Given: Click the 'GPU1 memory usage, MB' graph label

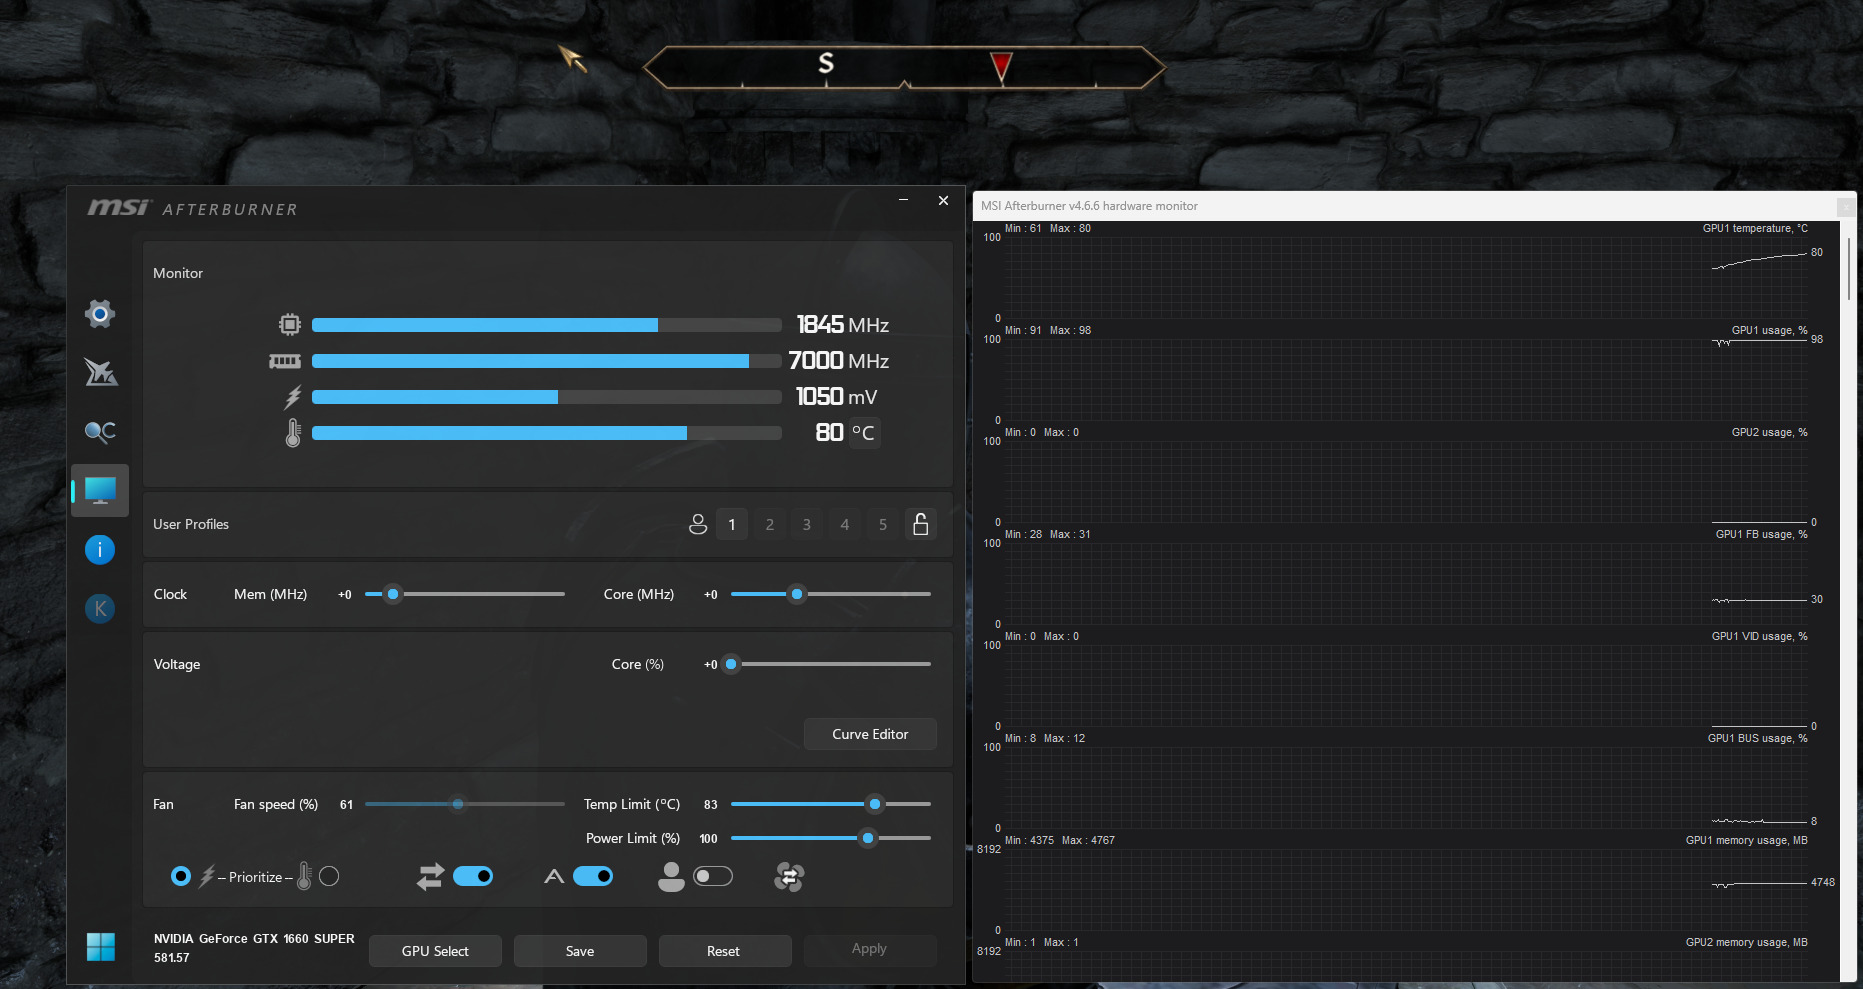Looking at the screenshot, I should coord(1747,841).
